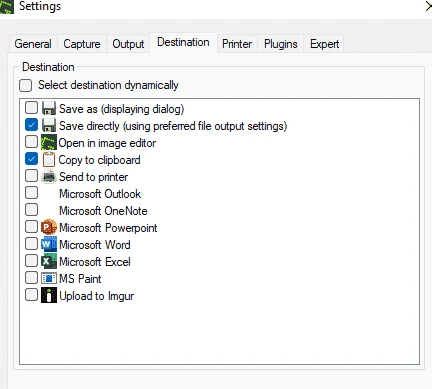Check the MS Paint checkbox
Viewport: 432px width, 389px height.
[31, 278]
